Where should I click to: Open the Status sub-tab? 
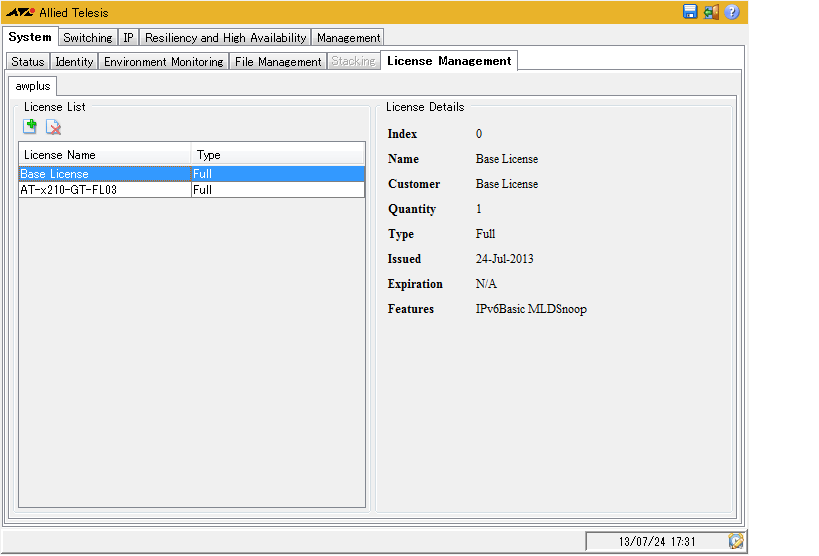[28, 62]
